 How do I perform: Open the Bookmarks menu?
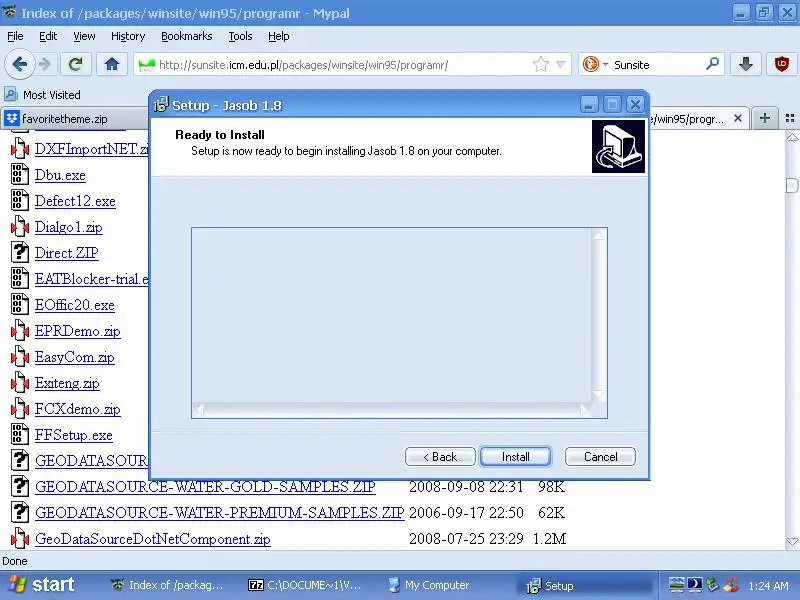(x=187, y=36)
